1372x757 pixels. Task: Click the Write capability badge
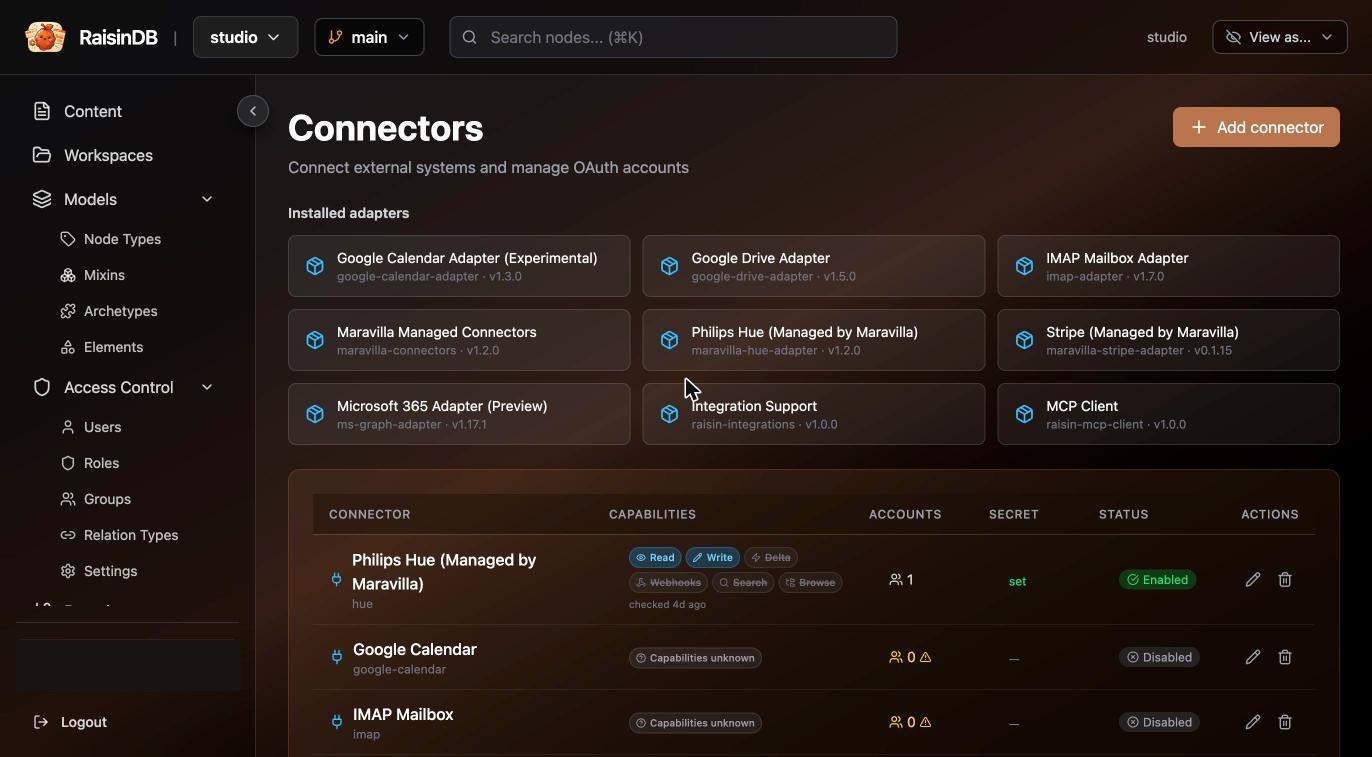coord(713,557)
